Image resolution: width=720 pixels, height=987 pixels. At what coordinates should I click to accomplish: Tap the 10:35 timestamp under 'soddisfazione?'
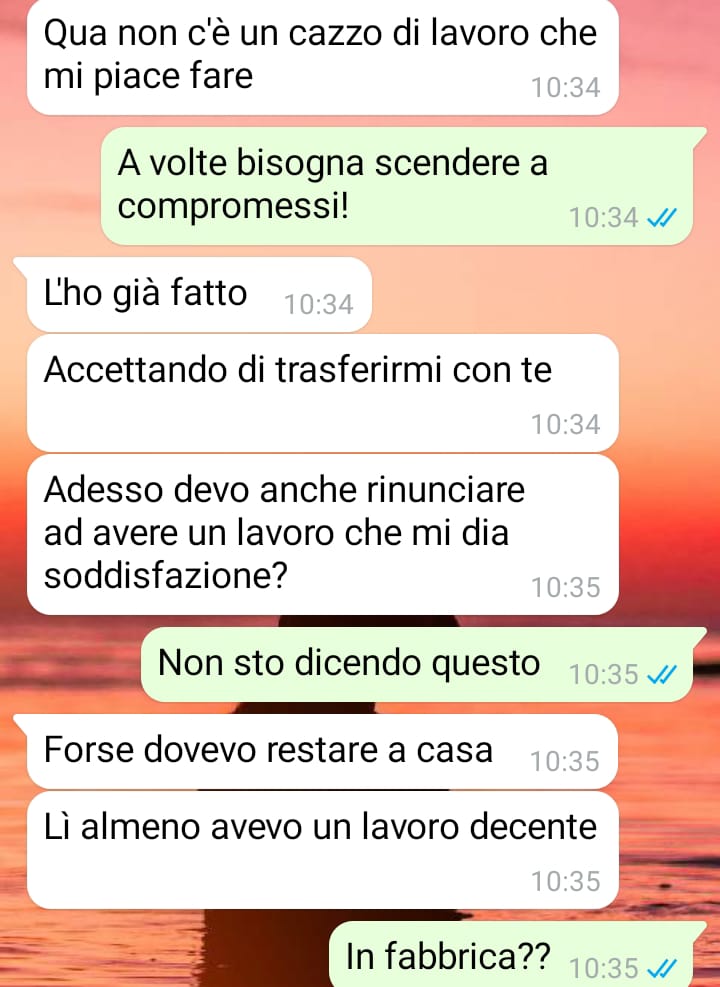(x=566, y=587)
